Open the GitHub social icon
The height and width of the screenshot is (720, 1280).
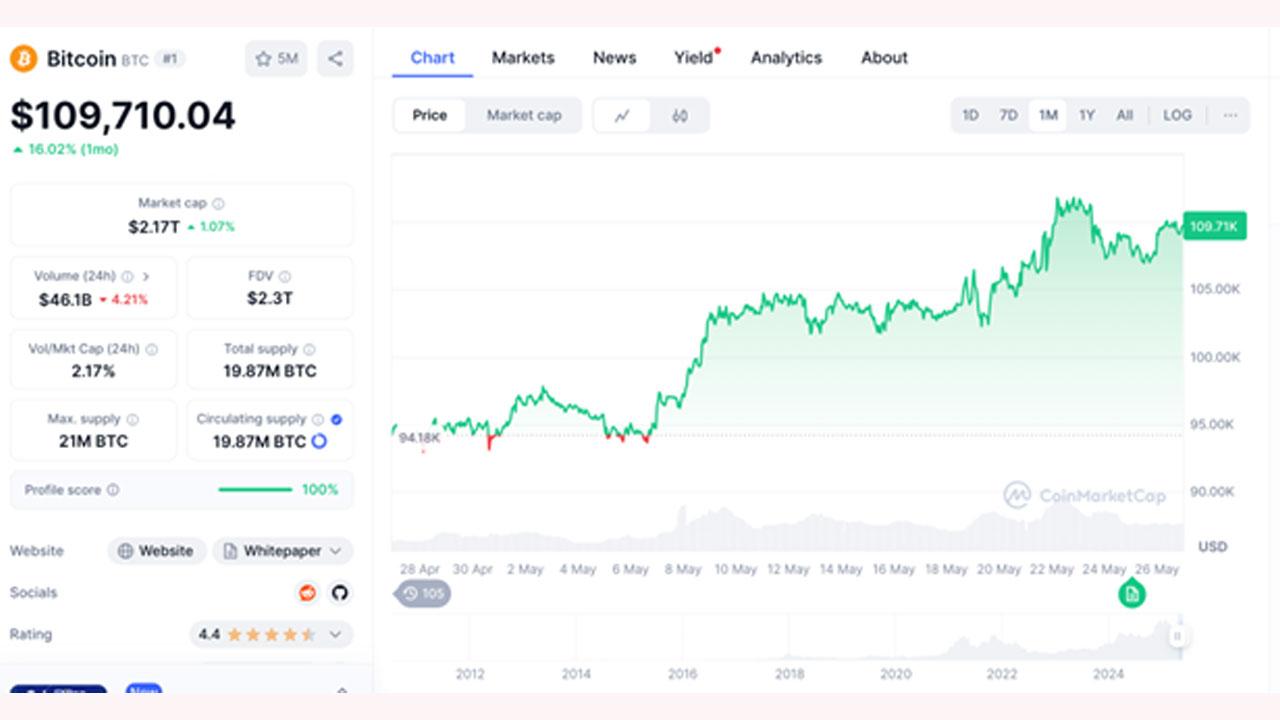click(340, 593)
